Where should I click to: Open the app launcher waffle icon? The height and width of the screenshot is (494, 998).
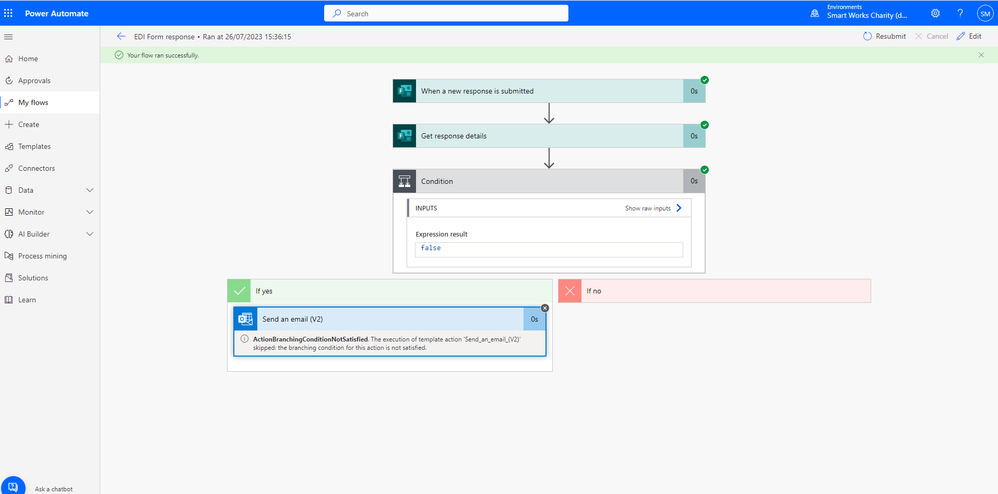[8, 13]
